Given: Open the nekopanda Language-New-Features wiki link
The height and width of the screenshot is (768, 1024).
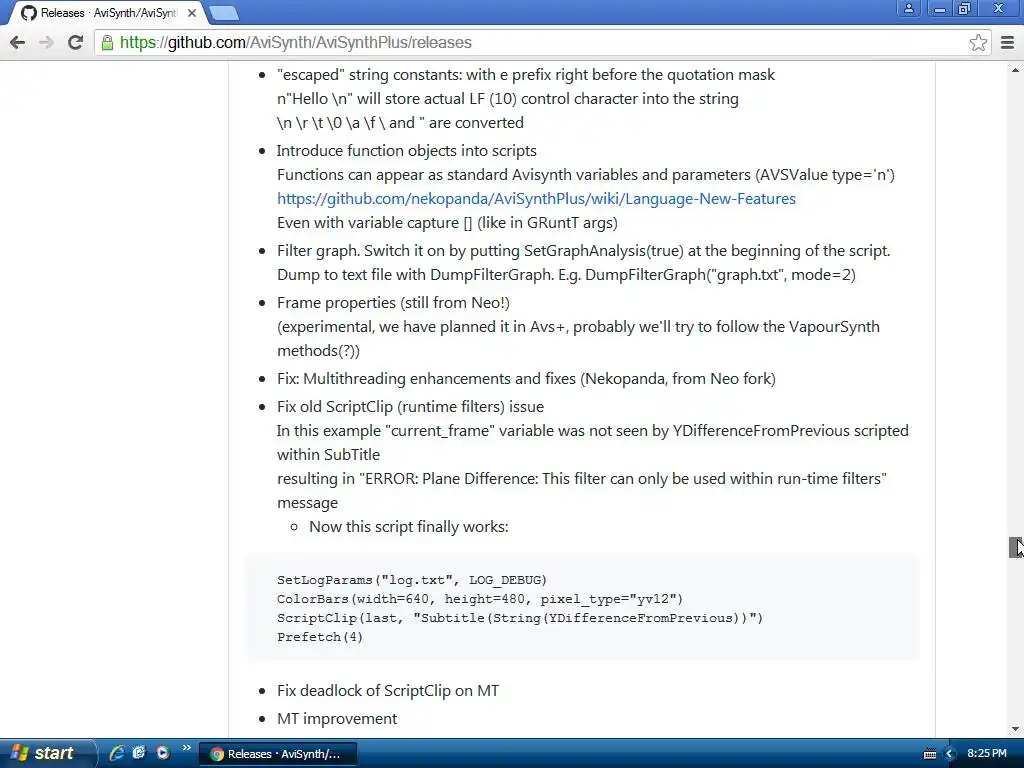Looking at the screenshot, I should (x=536, y=199).
